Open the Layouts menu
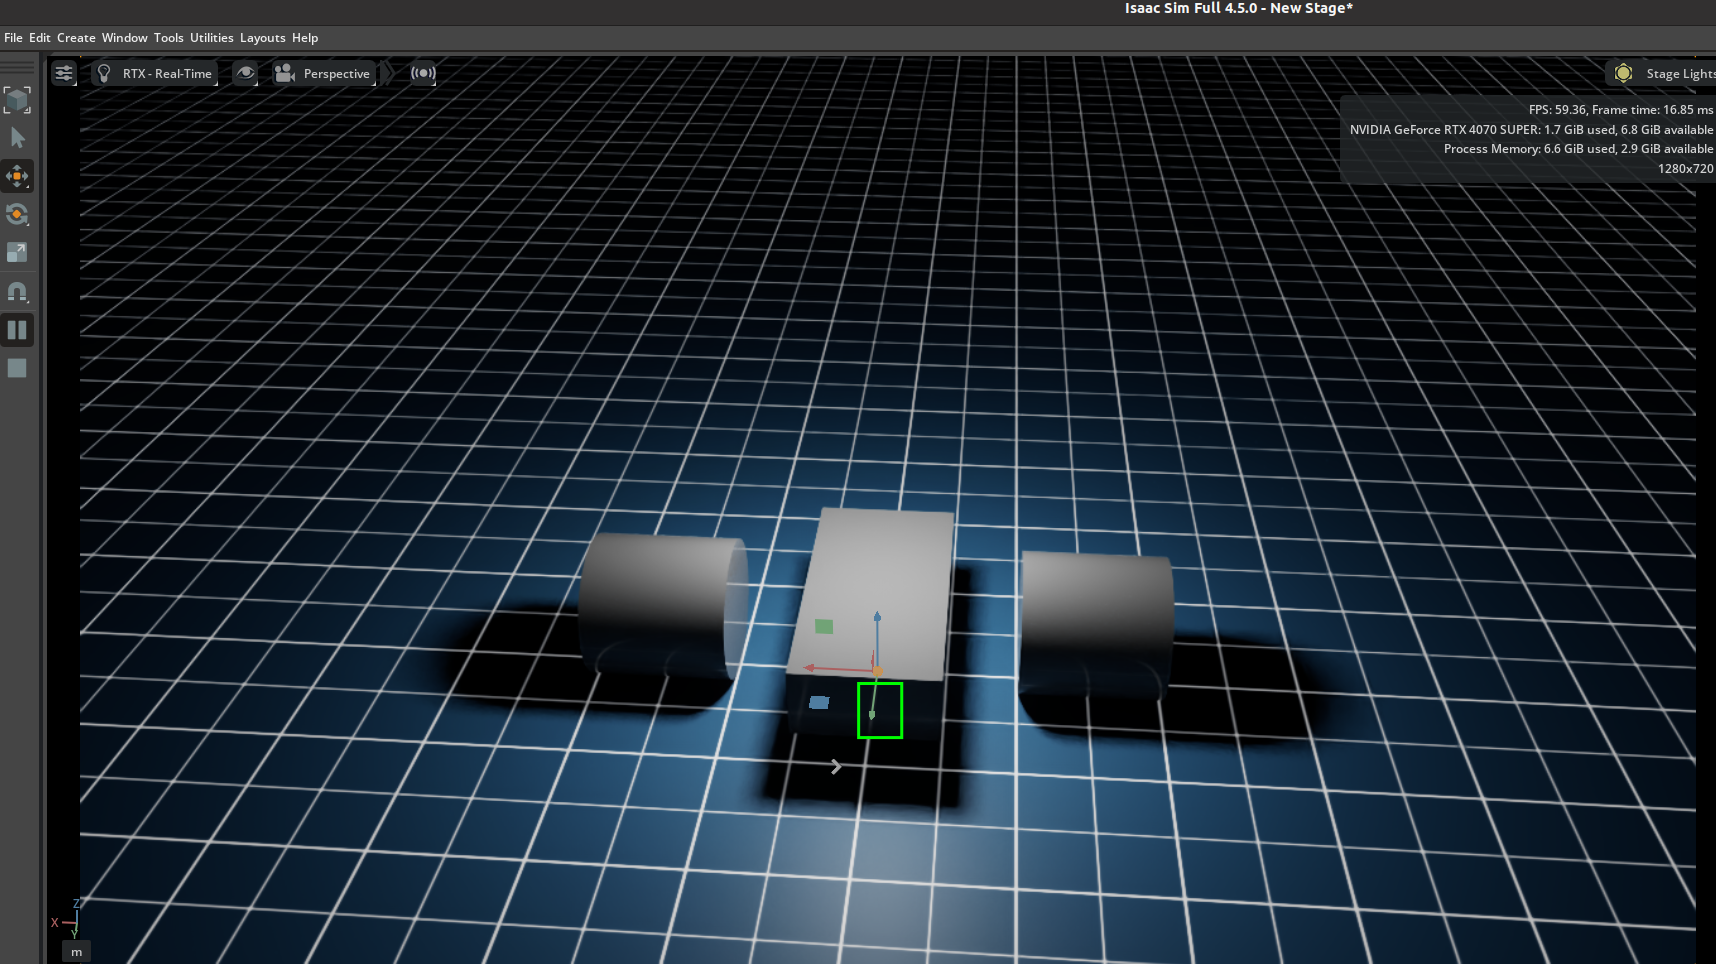The height and width of the screenshot is (964, 1716). coord(262,38)
